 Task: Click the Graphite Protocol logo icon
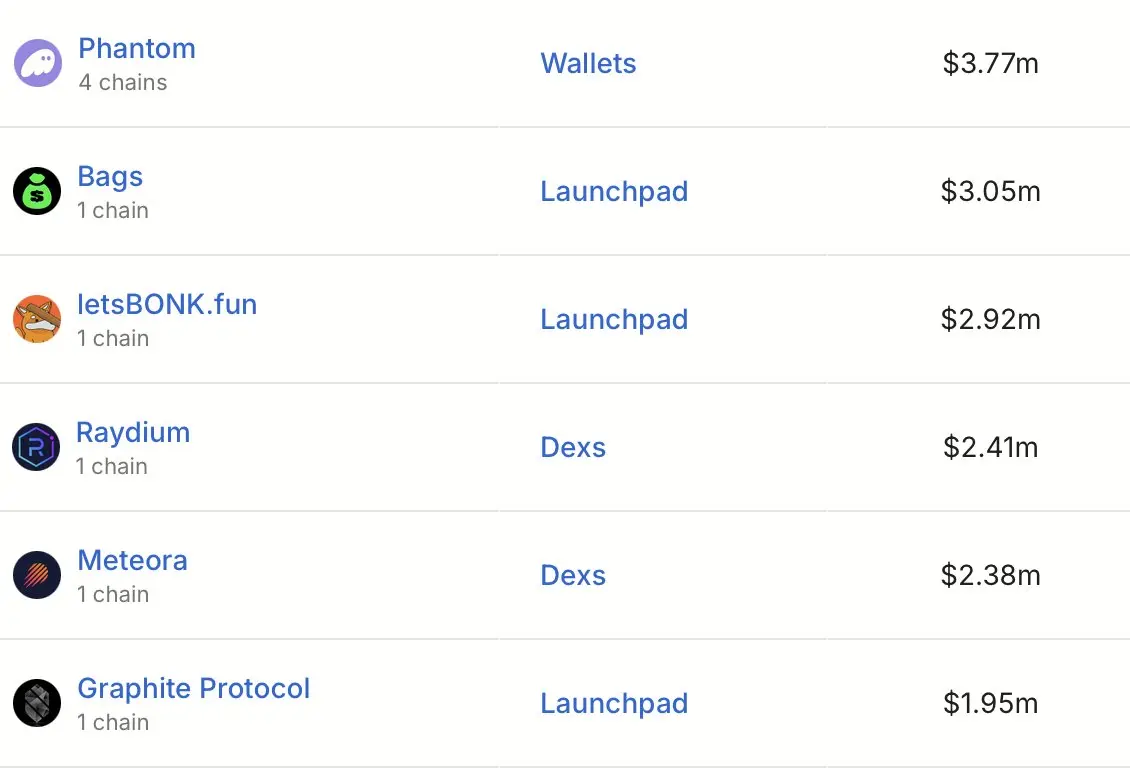[x=37, y=702]
